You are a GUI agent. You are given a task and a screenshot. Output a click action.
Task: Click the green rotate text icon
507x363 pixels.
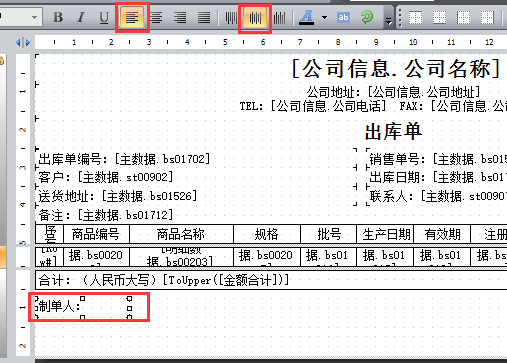coord(367,17)
